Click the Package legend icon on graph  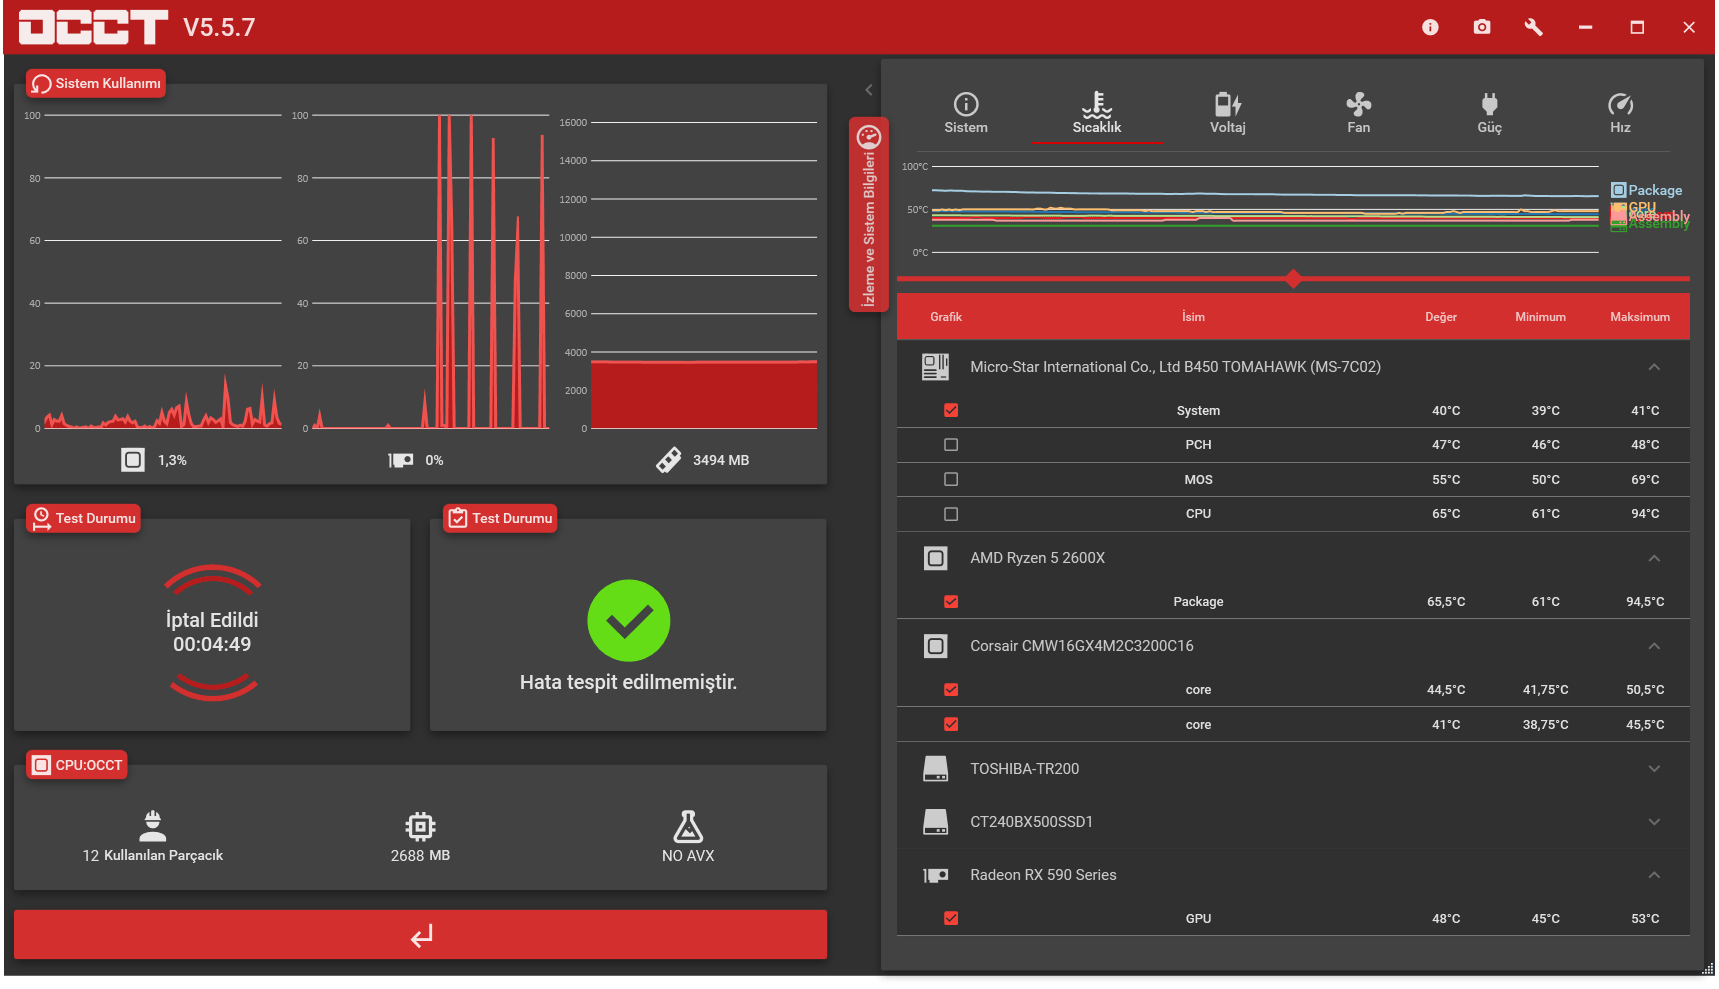(x=1618, y=190)
